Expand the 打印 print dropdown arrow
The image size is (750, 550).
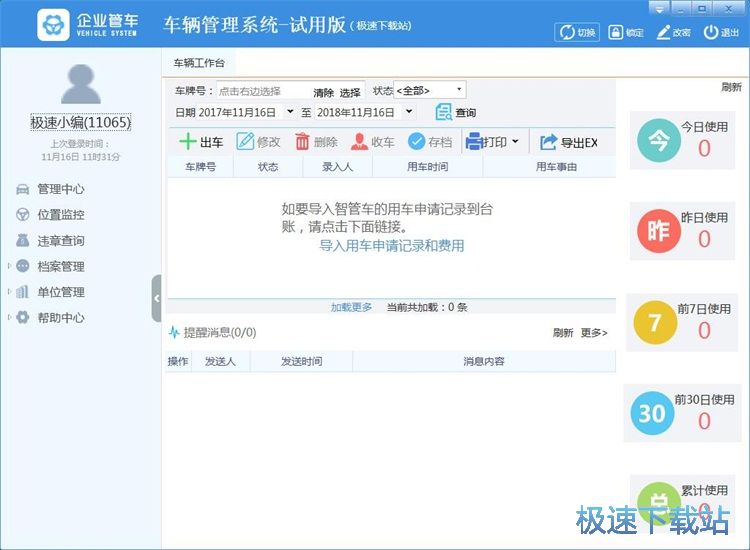[x=515, y=142]
